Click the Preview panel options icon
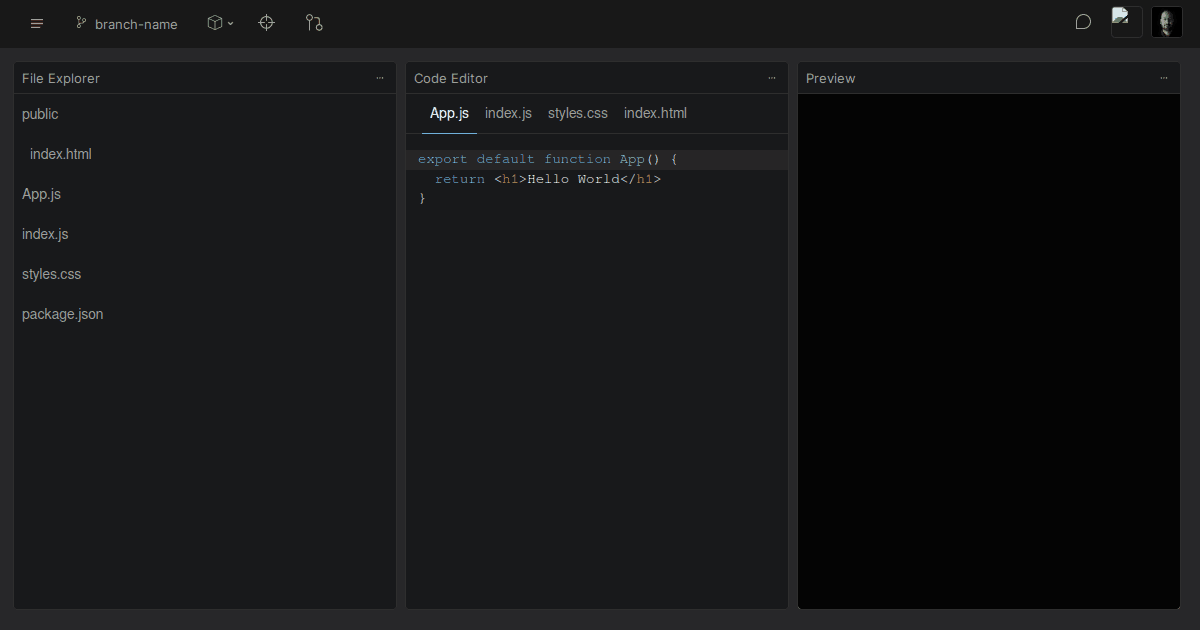Screen dimensions: 1200x630 pos(1164,78)
